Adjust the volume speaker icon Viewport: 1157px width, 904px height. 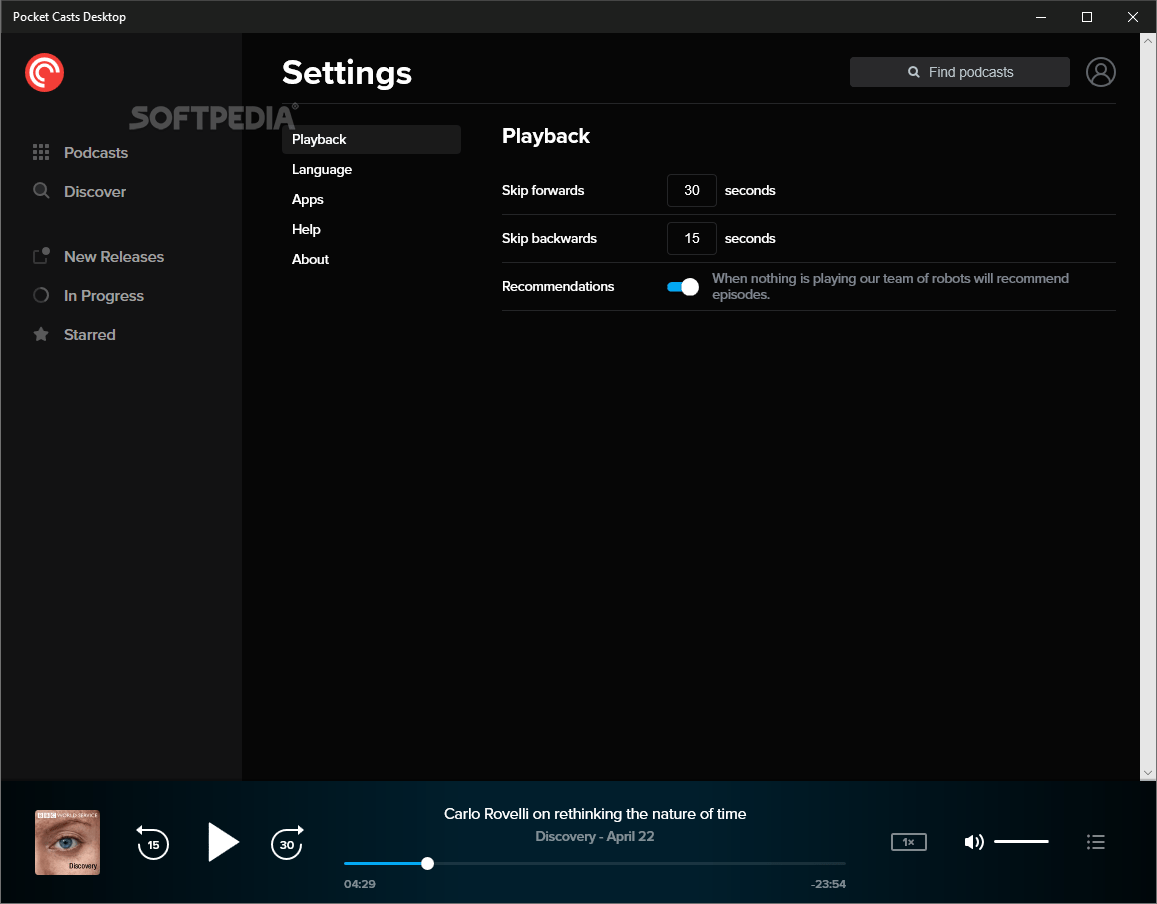click(974, 842)
